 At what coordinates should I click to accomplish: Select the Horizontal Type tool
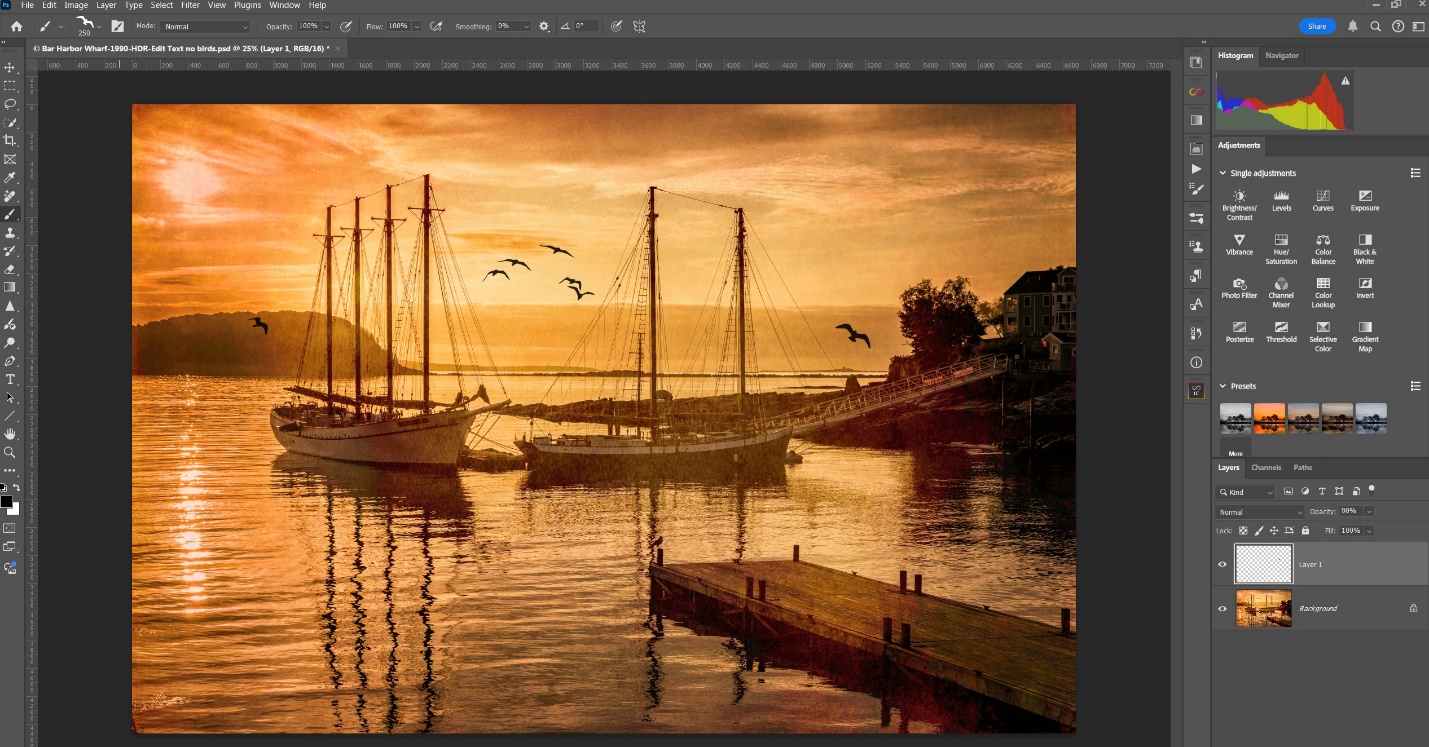pos(10,379)
